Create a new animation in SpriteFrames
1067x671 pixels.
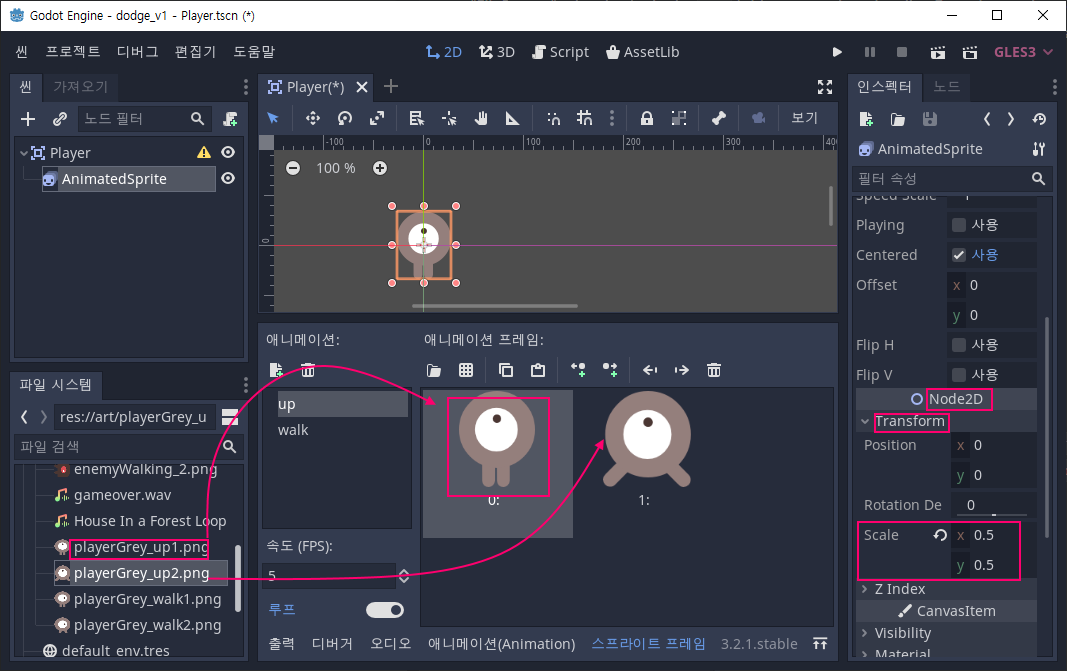(x=276, y=370)
